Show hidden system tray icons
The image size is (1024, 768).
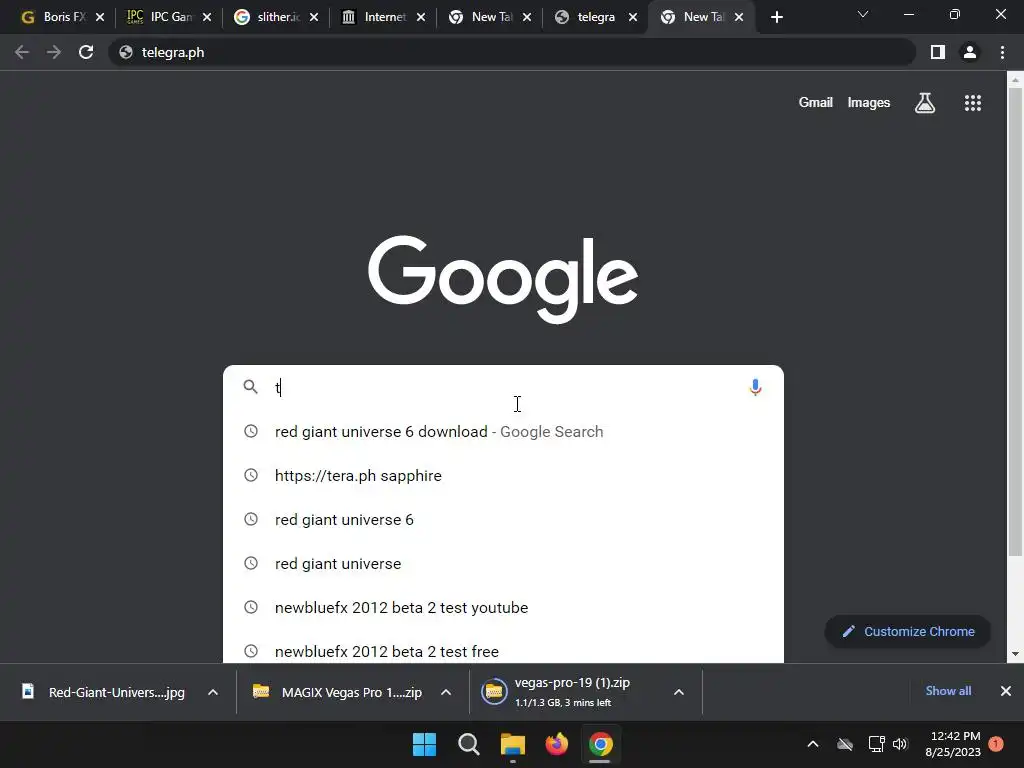point(813,744)
